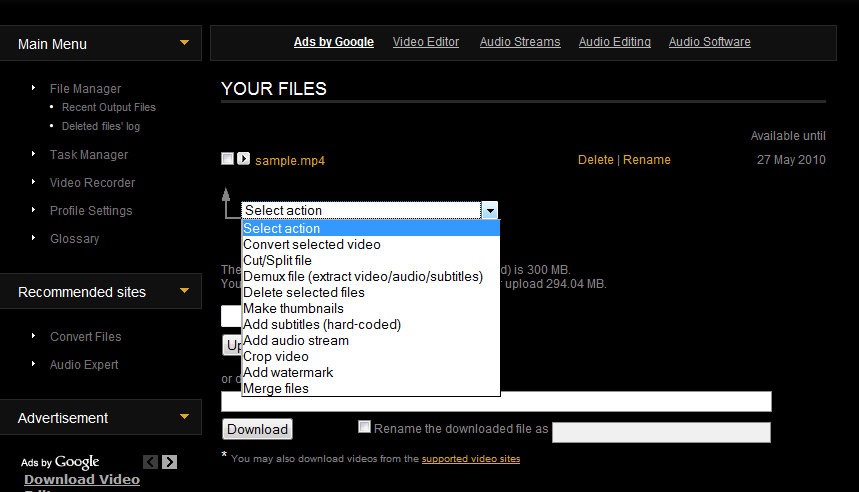Image resolution: width=859 pixels, height=492 pixels.
Task: Open File Manager in Main Menu
Action: click(x=85, y=89)
